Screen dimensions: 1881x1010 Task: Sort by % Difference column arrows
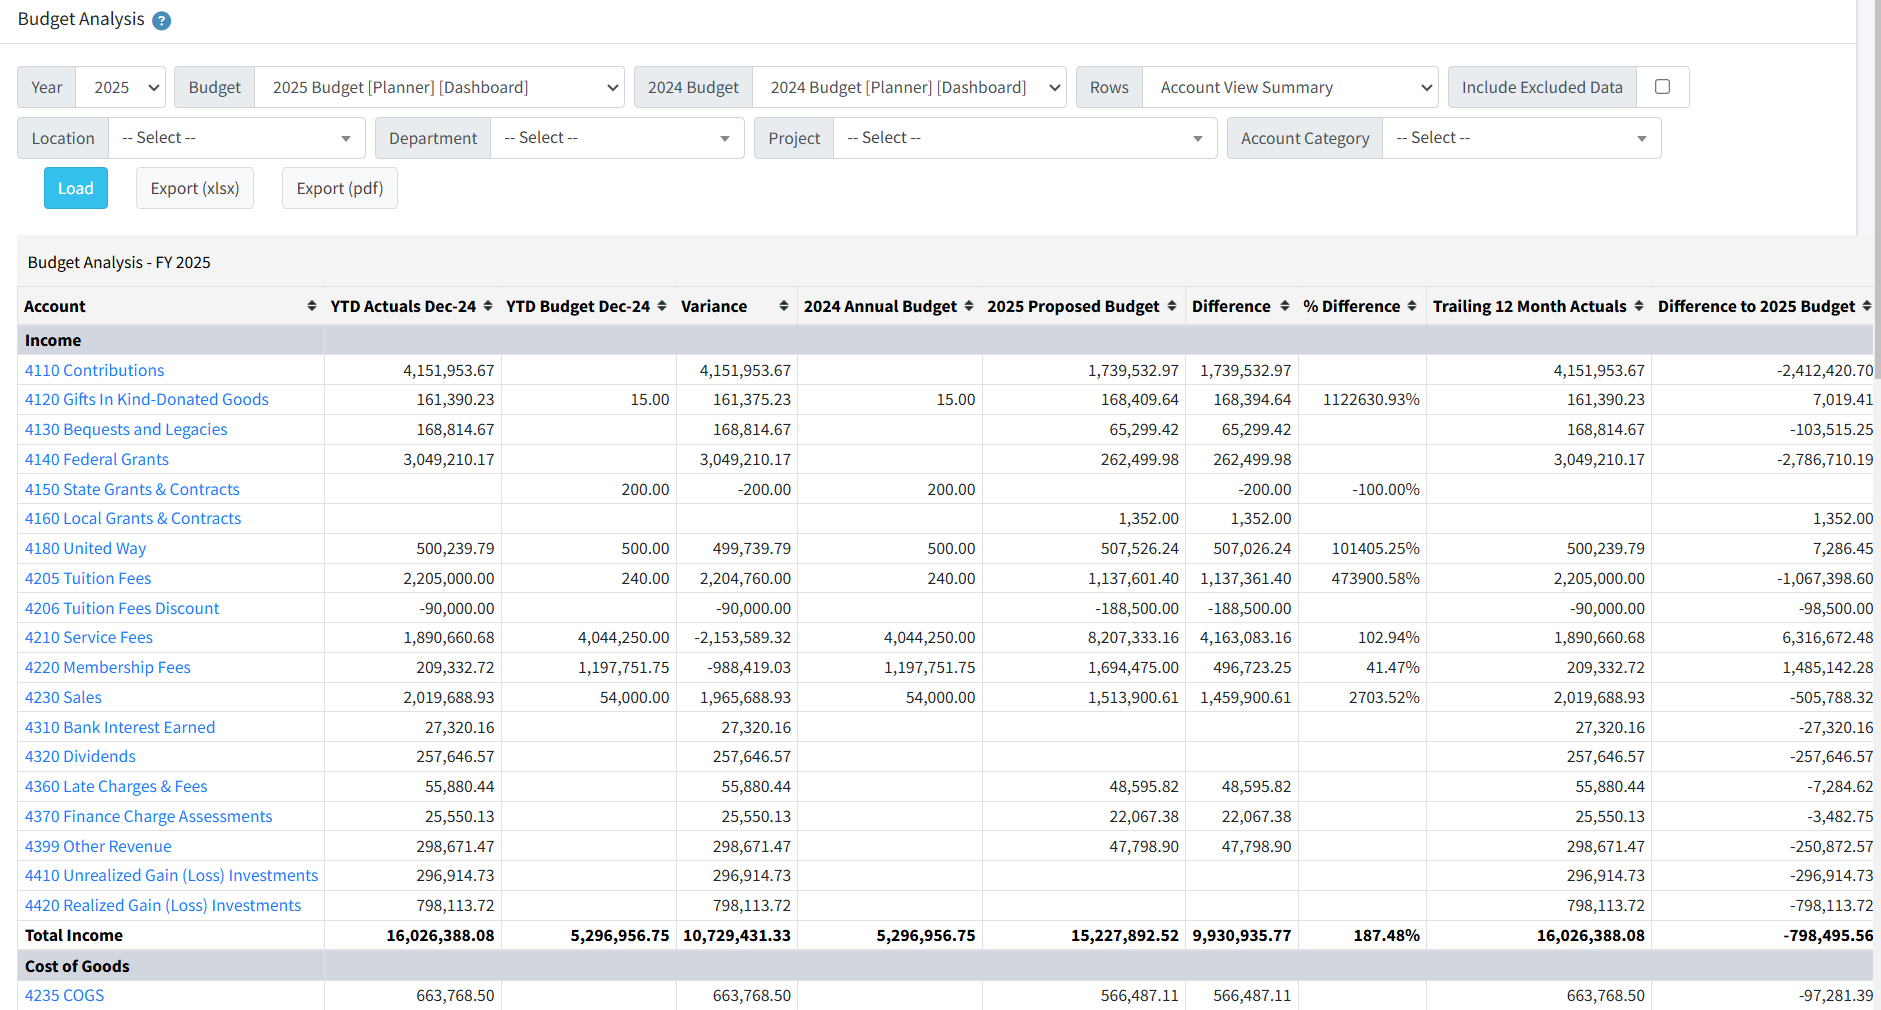[x=1412, y=306]
